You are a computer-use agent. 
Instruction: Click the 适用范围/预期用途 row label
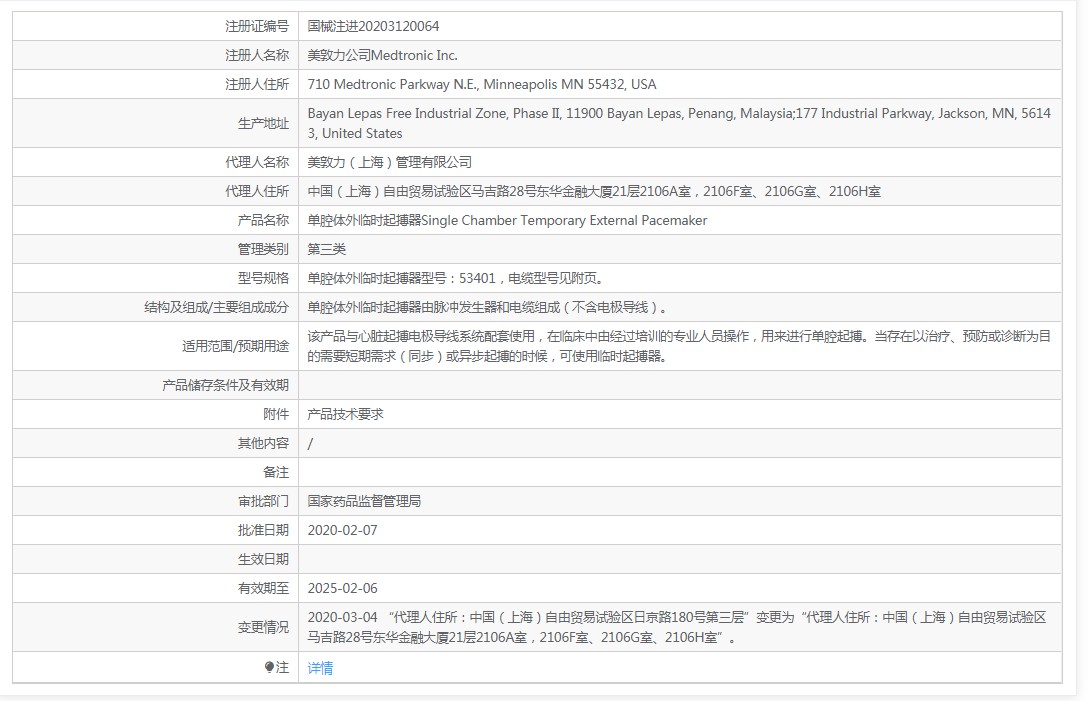[235, 346]
